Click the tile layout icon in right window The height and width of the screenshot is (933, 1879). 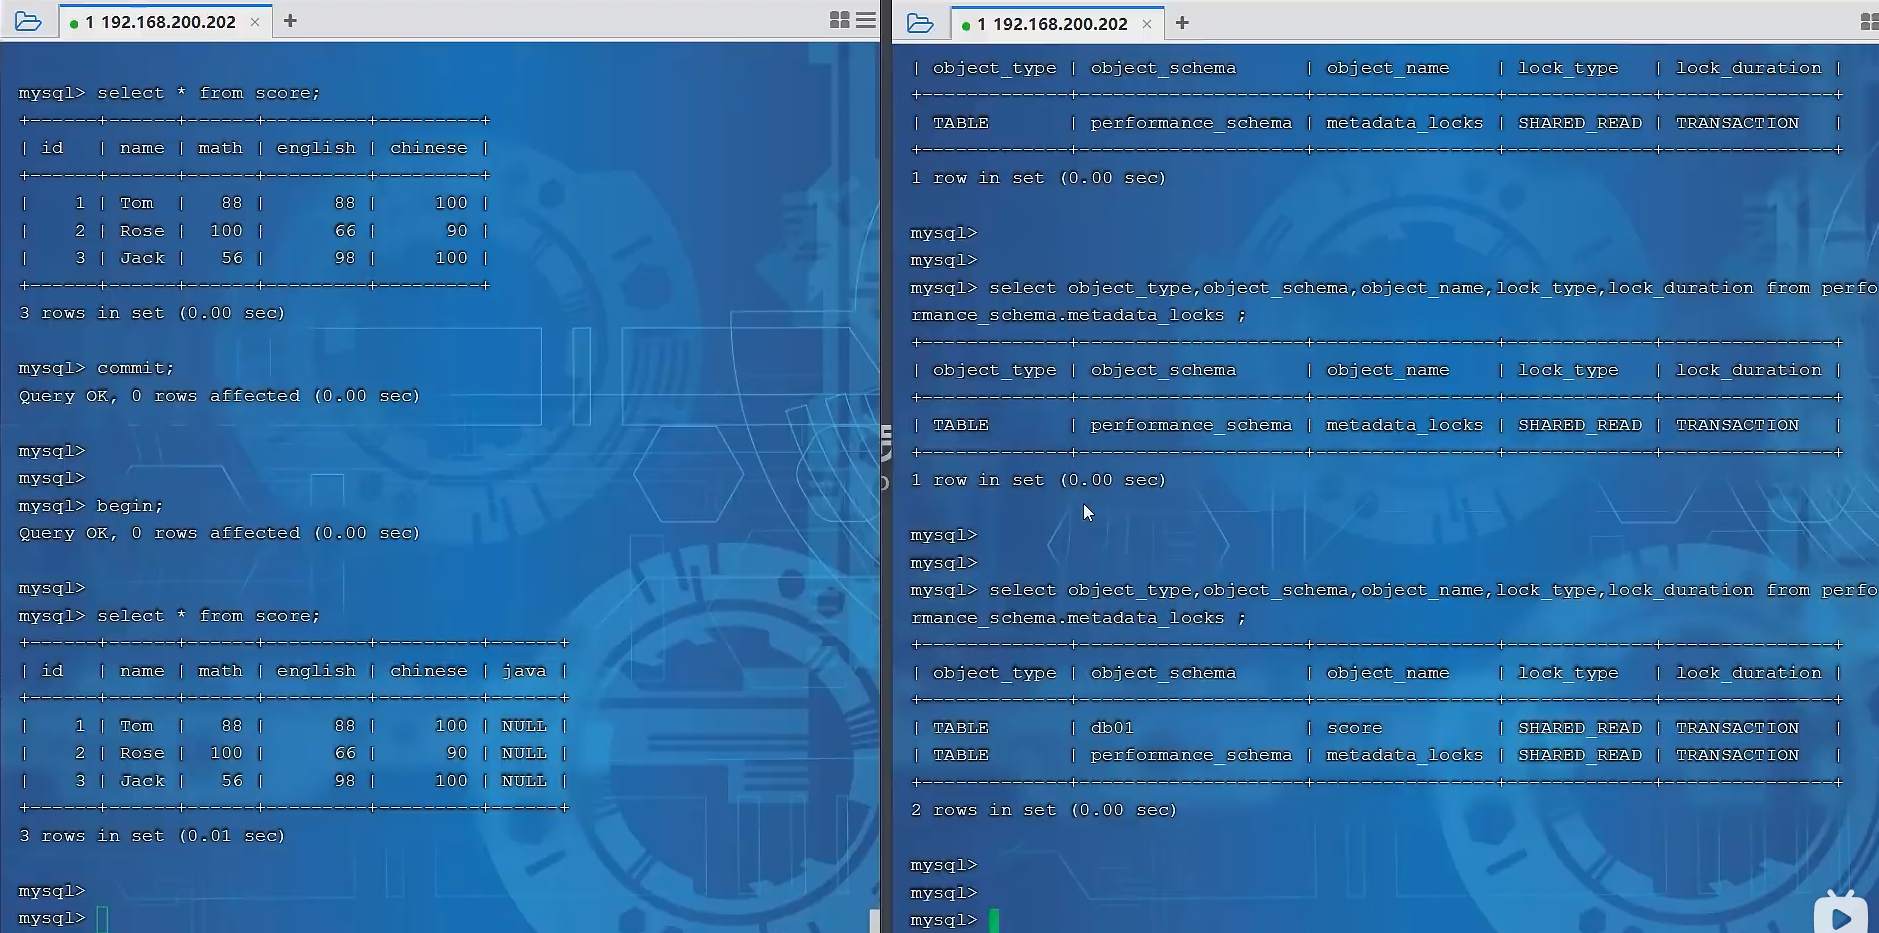tap(1869, 22)
